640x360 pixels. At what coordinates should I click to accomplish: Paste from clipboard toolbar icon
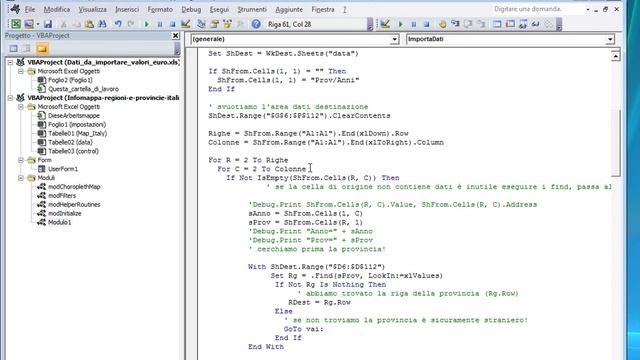tap(89, 24)
